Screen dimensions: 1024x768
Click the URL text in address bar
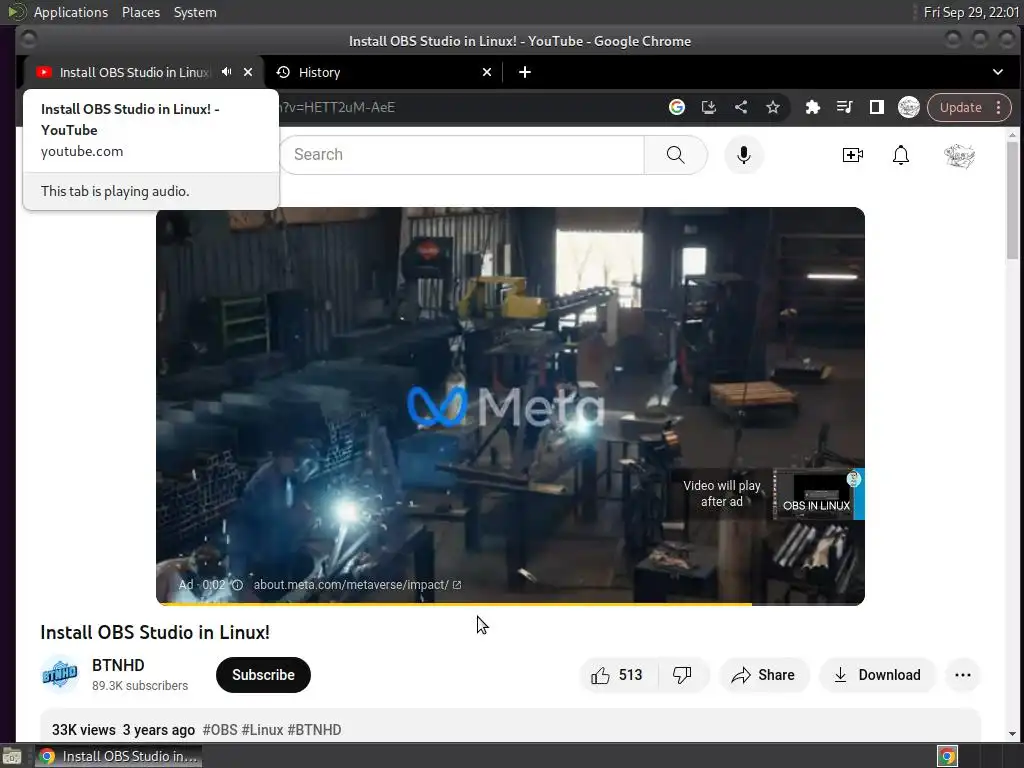pyautogui.click(x=337, y=107)
